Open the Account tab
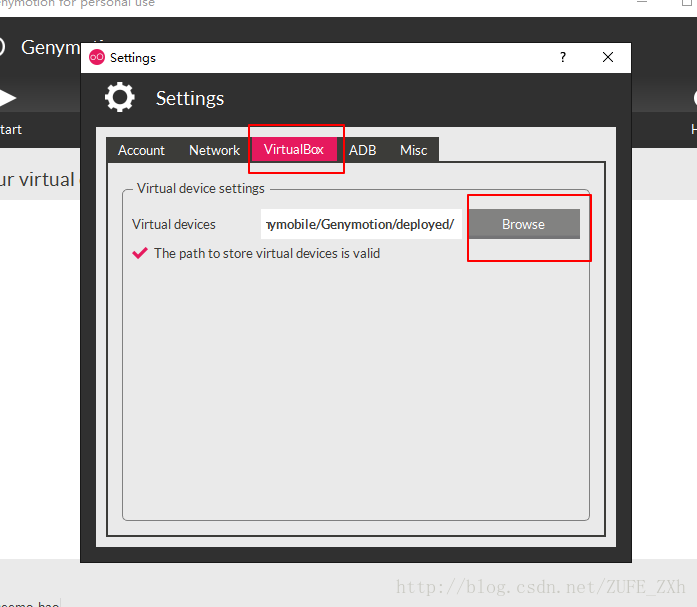 click(x=141, y=150)
